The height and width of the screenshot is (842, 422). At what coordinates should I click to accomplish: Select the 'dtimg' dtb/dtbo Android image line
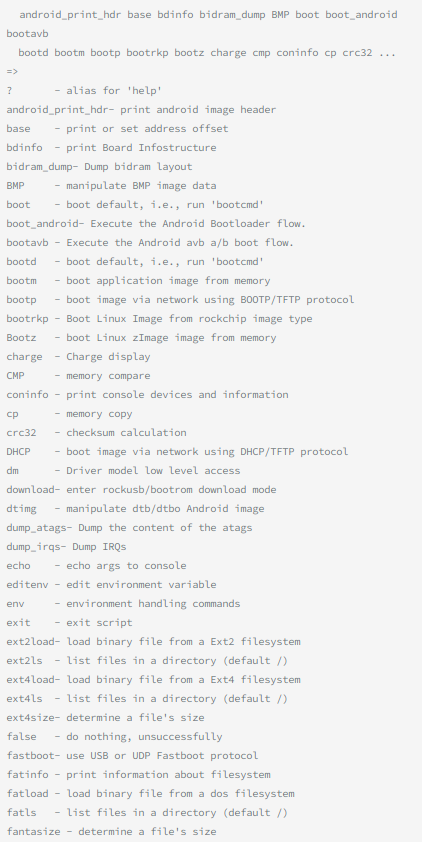click(135, 509)
